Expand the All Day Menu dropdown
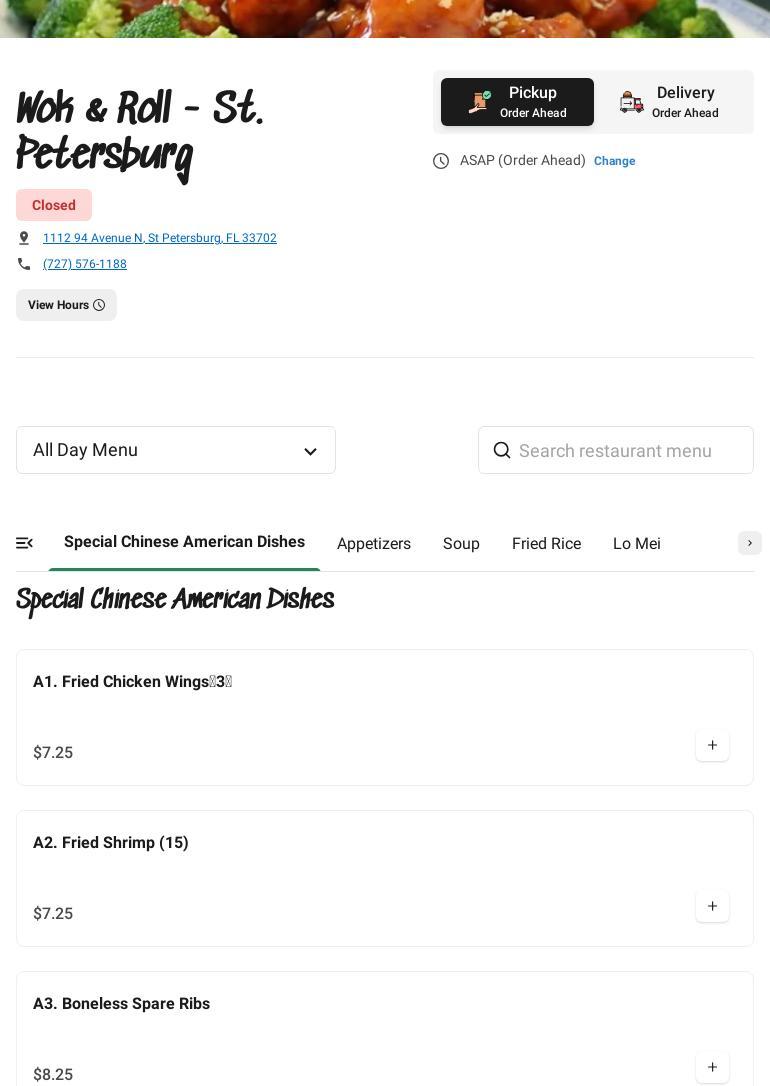 coord(176,450)
